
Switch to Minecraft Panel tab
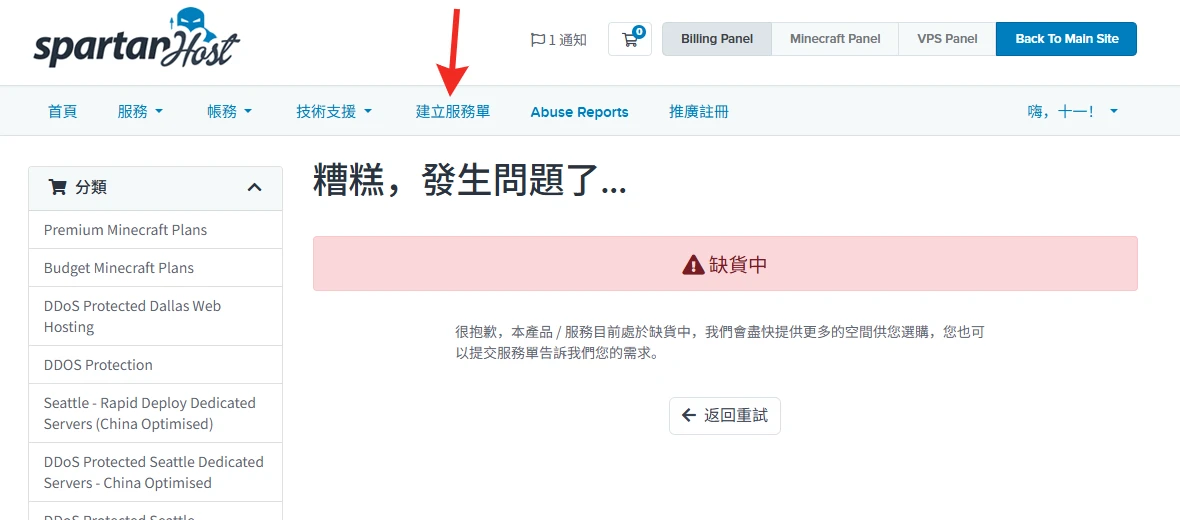click(x=835, y=39)
